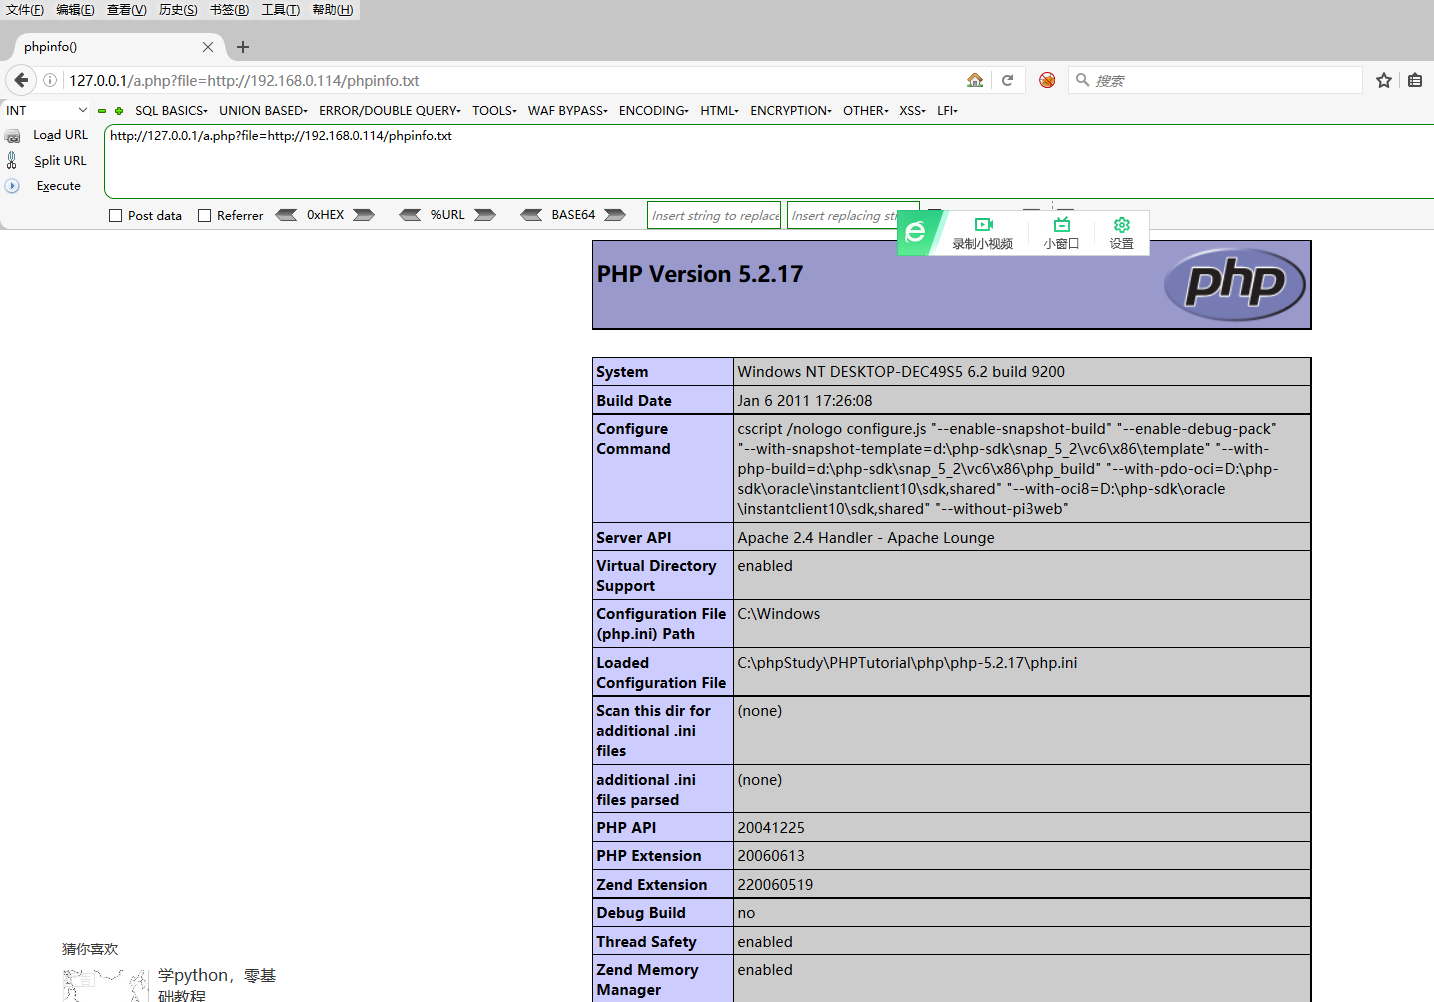This screenshot has height=1002, width=1434.
Task: Open the 历史(S) menu
Action: pyautogui.click(x=178, y=10)
